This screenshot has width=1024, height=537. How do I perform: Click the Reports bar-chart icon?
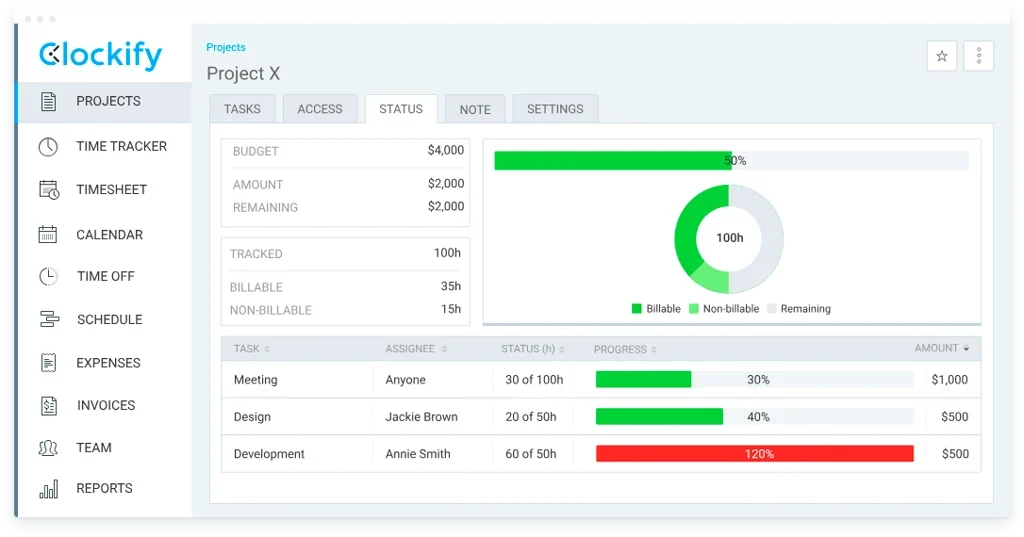(x=48, y=489)
